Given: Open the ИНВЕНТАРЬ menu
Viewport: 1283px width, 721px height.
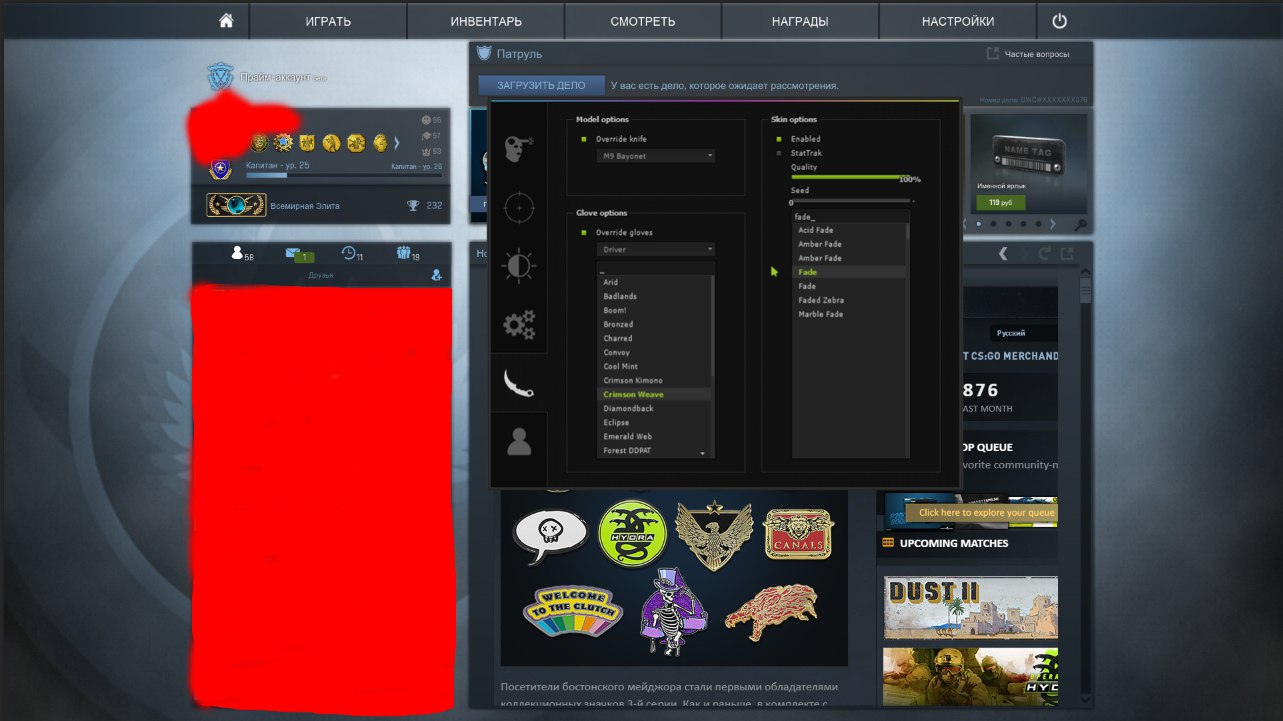Looking at the screenshot, I should point(486,21).
